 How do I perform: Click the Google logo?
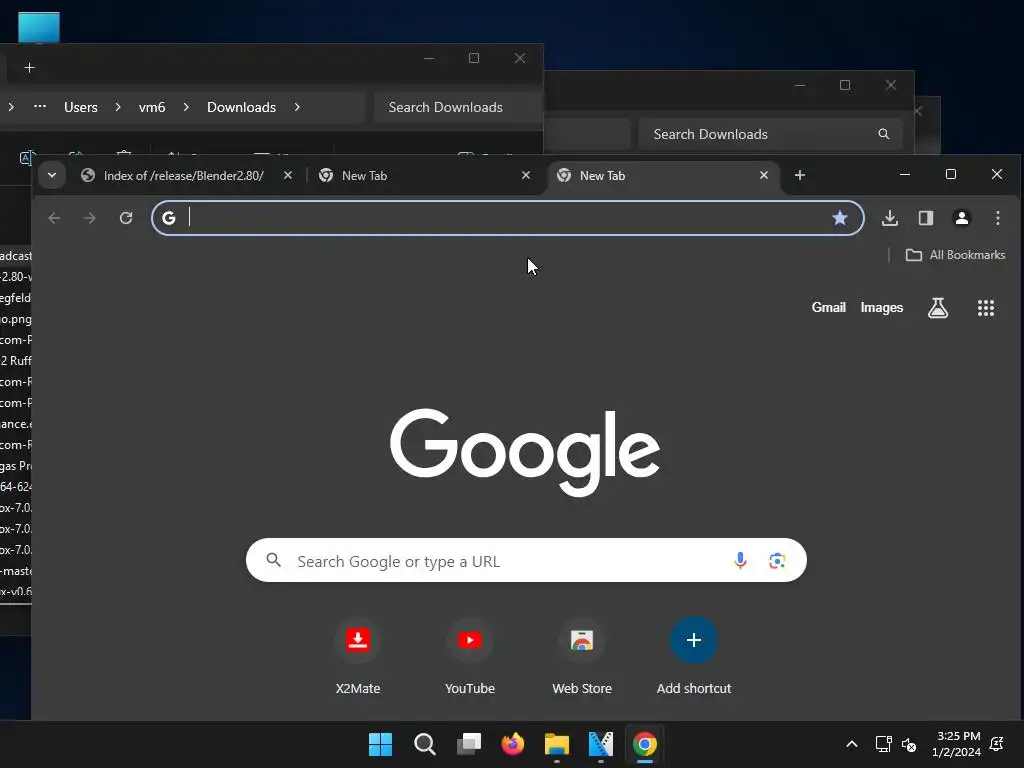(x=525, y=452)
